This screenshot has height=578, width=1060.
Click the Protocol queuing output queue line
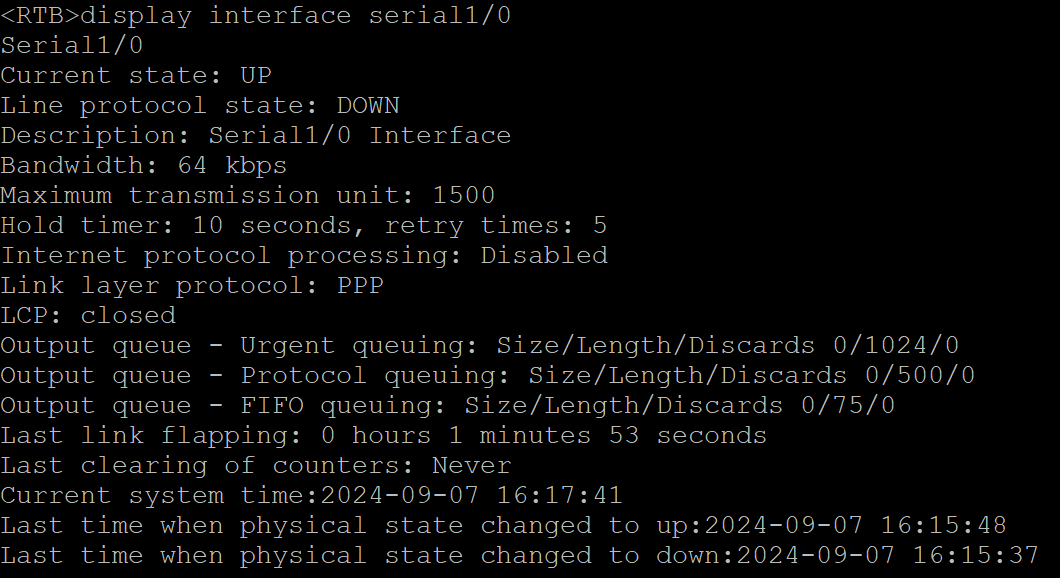(x=488, y=375)
